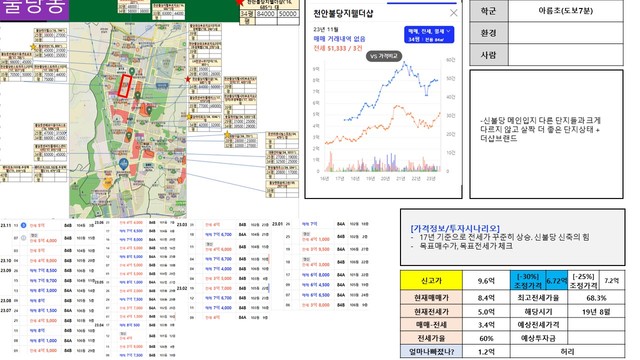Select the 매매-전세 label cell
This screenshot has height=360, width=640.
click(x=431, y=325)
